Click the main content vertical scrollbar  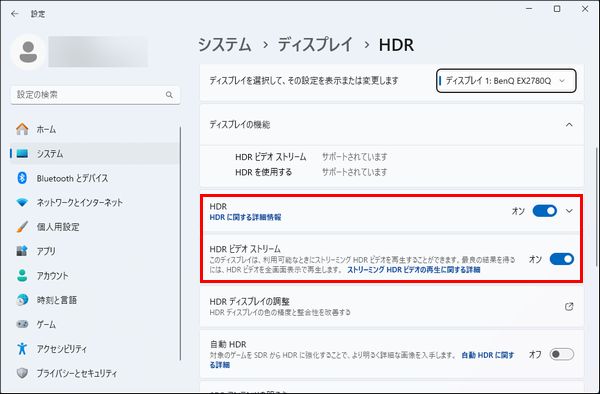point(596,207)
